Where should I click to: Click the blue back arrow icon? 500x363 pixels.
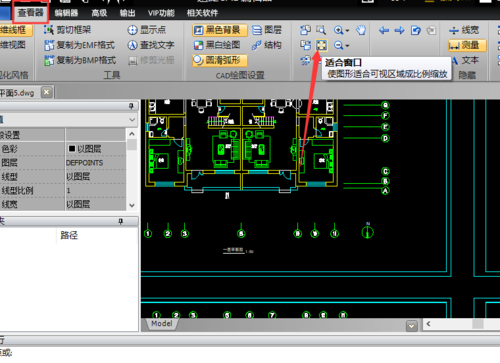(384, 31)
